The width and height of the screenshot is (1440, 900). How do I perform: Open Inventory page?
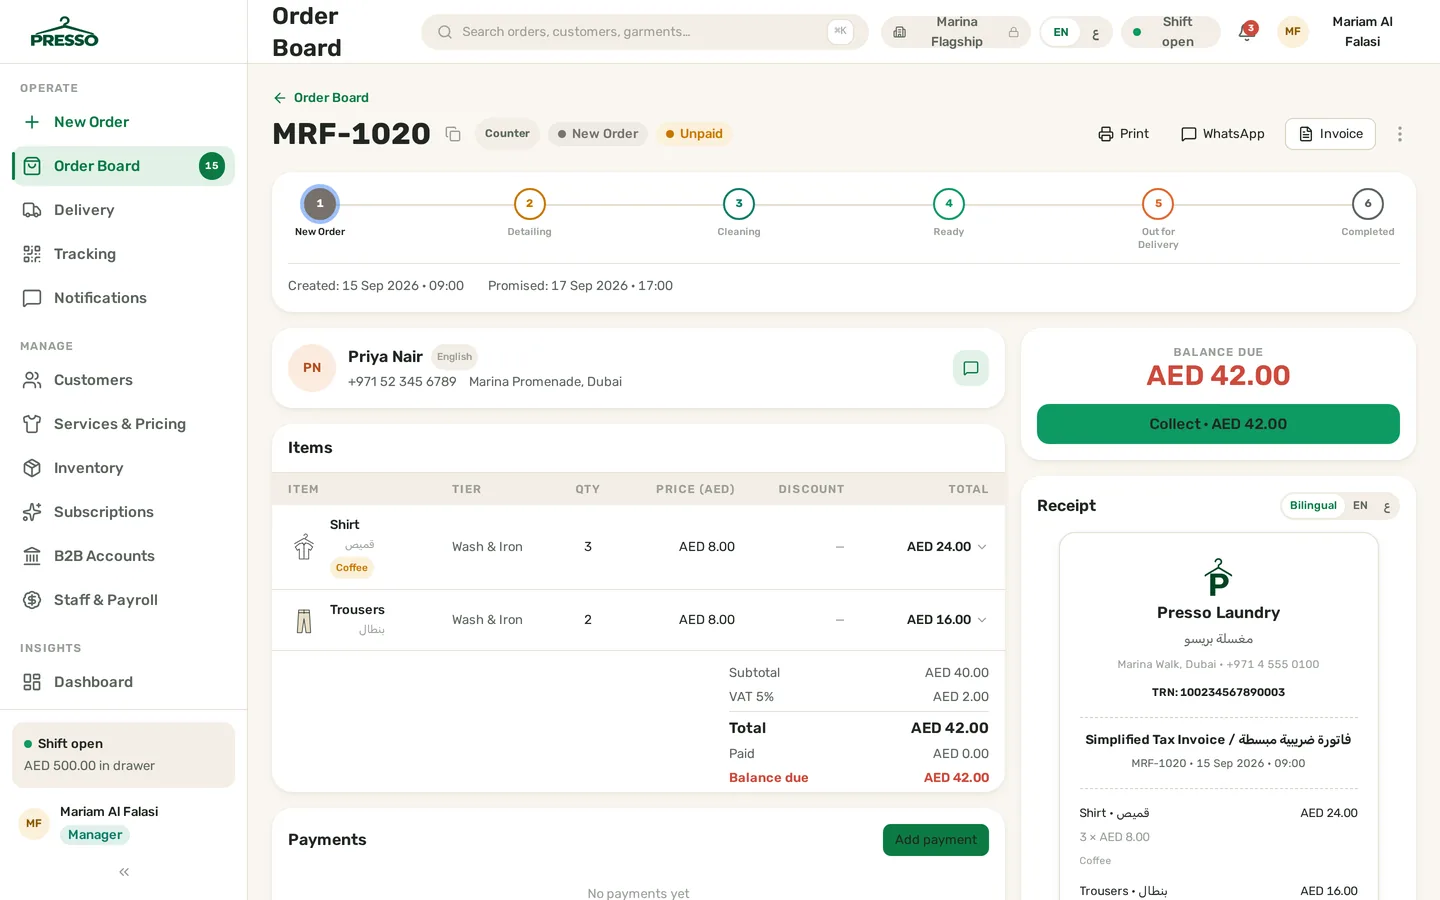[123, 468]
